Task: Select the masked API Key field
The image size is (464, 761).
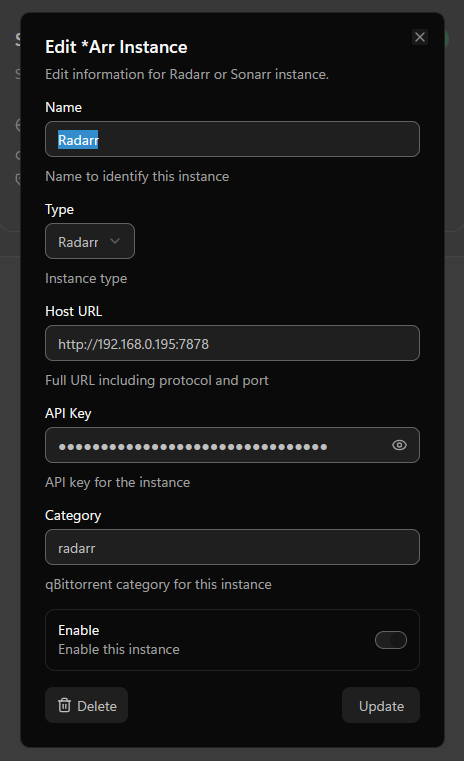Action: 232,445
